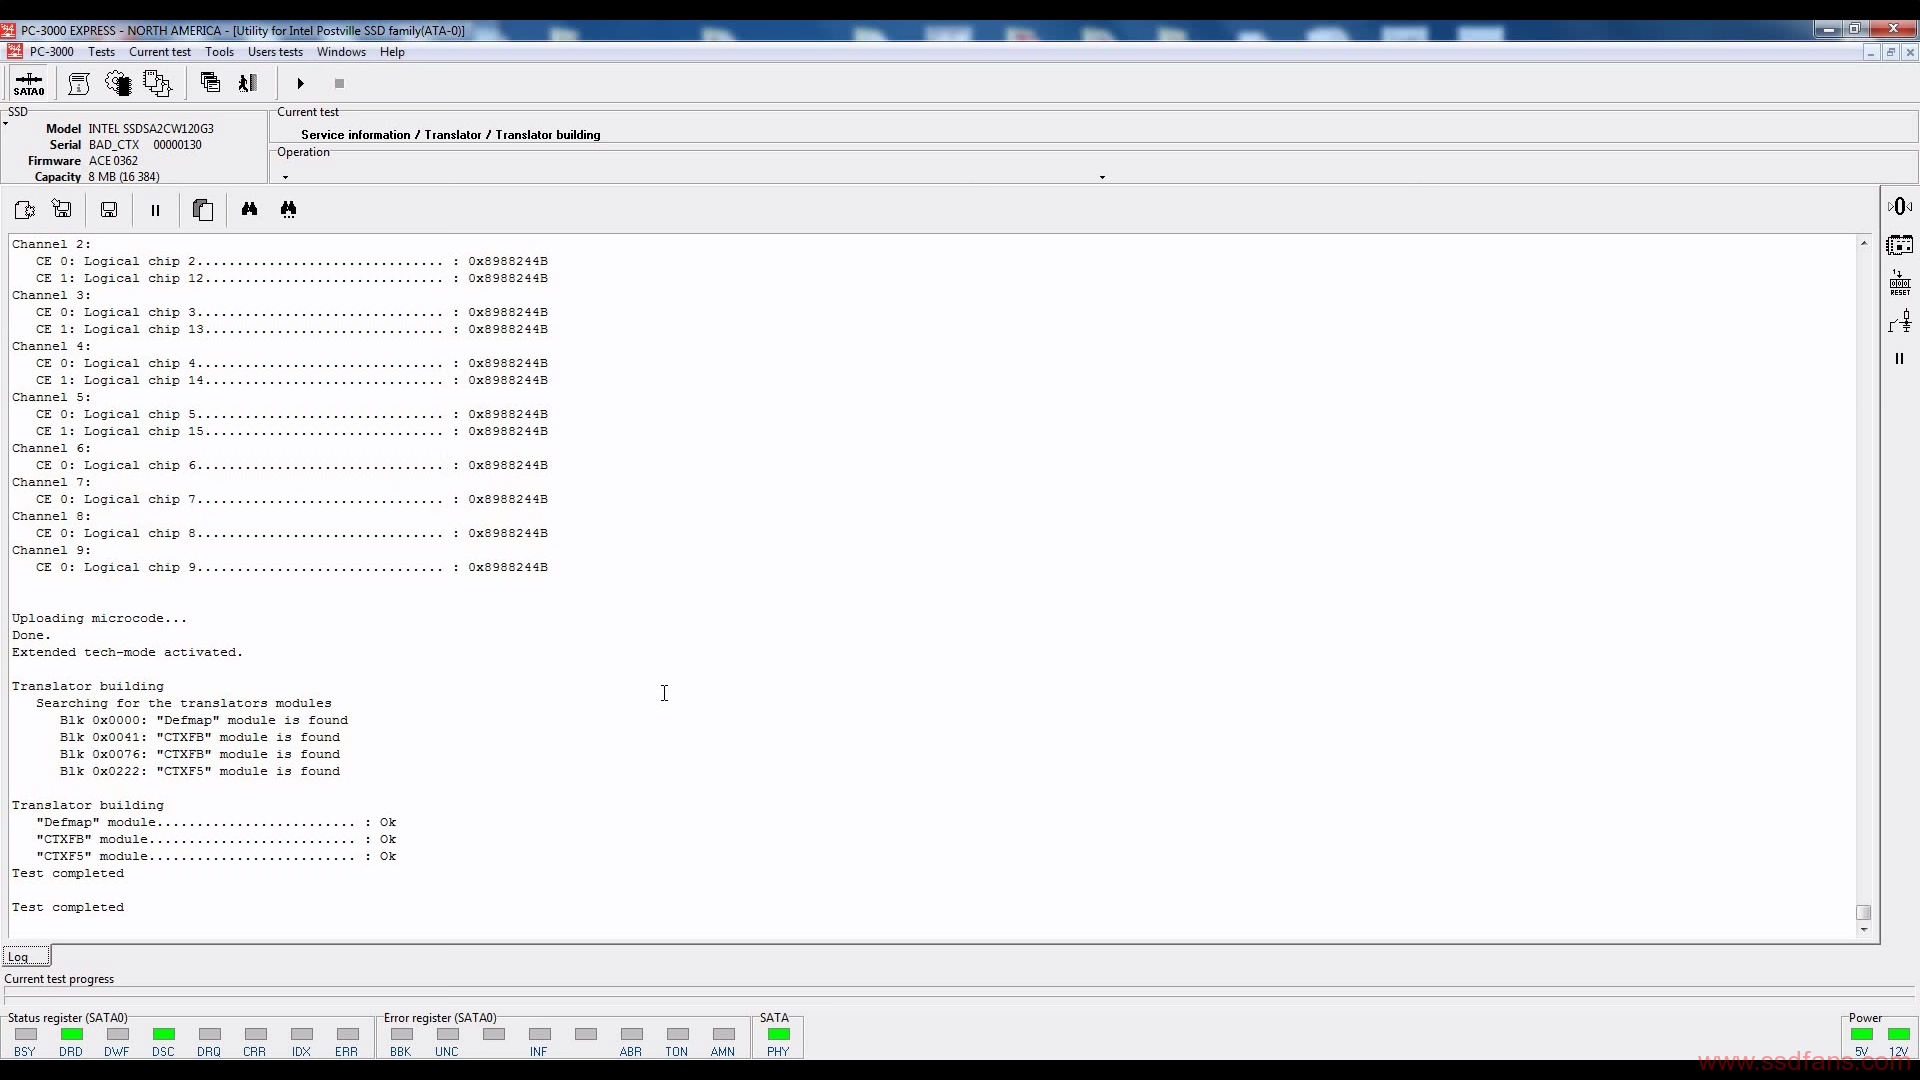Screen dimensions: 1920x1080
Task: Click the counter RESET icon
Action: pos(1900,283)
